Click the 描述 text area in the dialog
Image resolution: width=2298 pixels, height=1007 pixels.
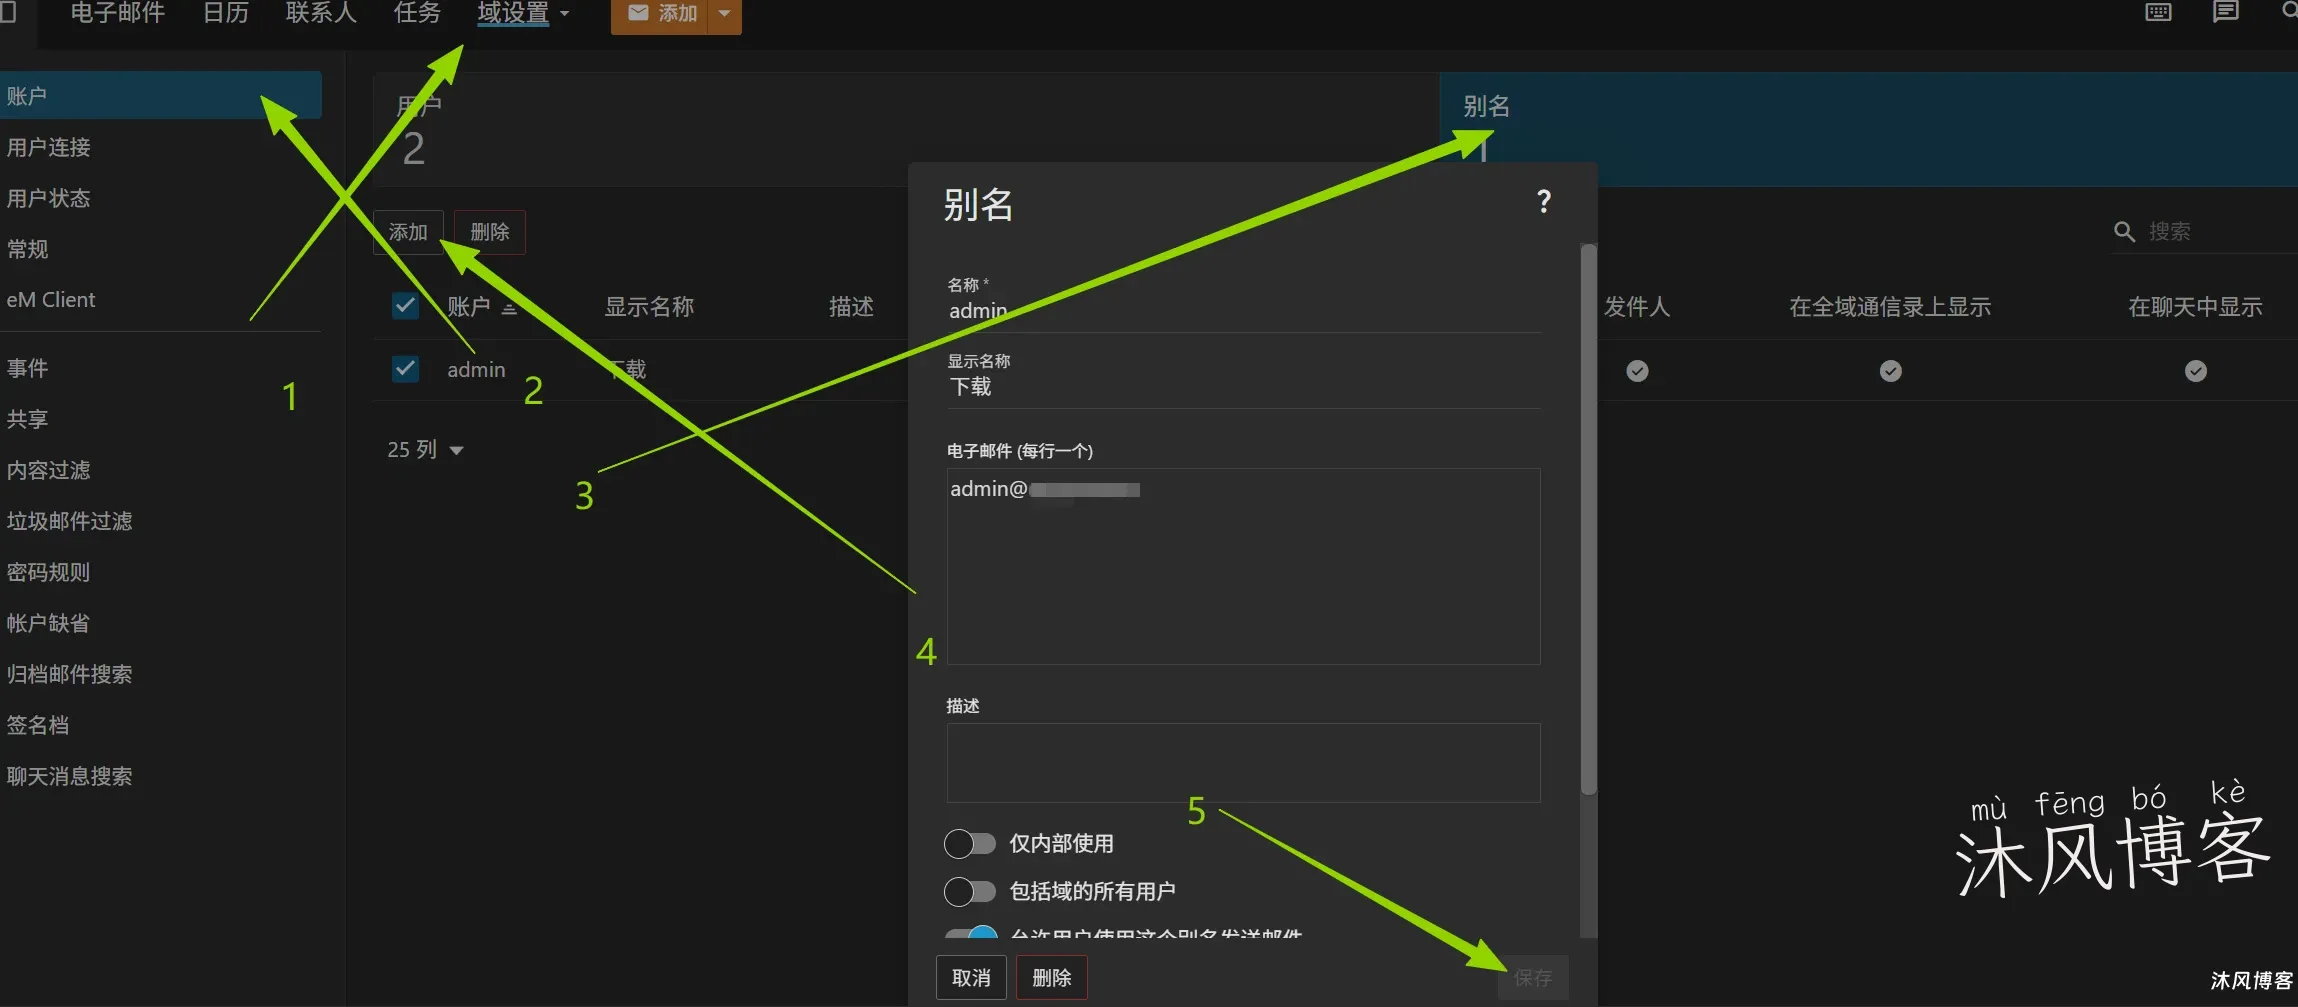pyautogui.click(x=1244, y=763)
